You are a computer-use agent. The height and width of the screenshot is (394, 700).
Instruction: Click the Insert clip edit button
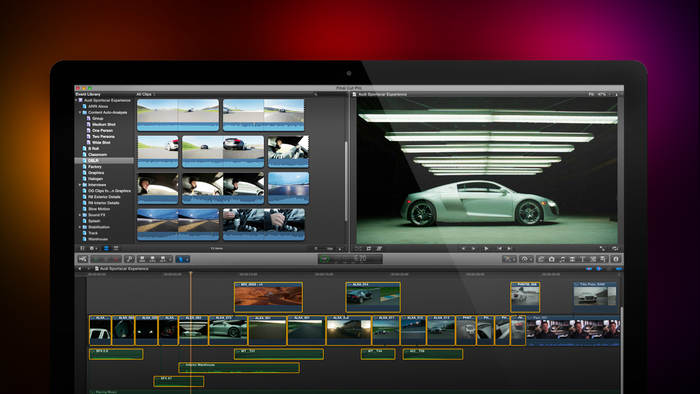pyautogui.click(x=152, y=259)
